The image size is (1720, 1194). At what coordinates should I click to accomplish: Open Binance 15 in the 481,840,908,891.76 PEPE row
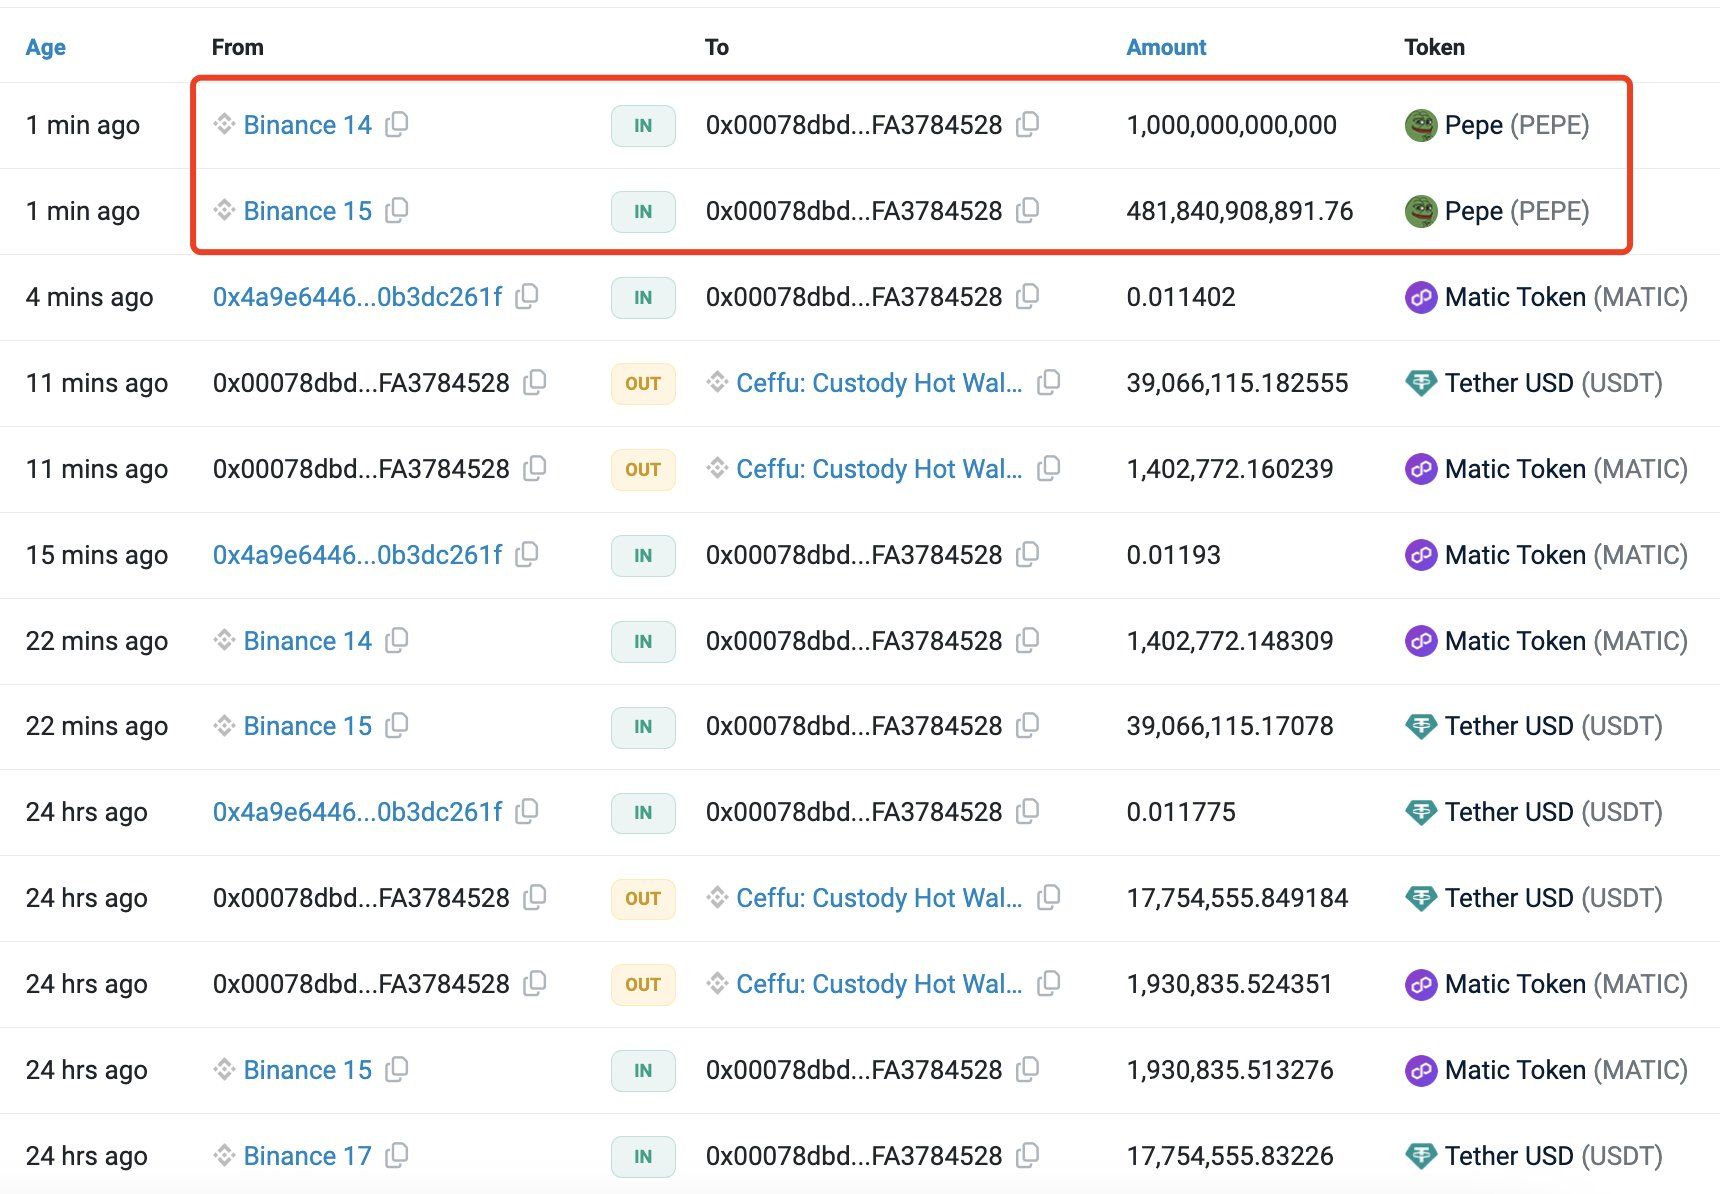point(307,211)
